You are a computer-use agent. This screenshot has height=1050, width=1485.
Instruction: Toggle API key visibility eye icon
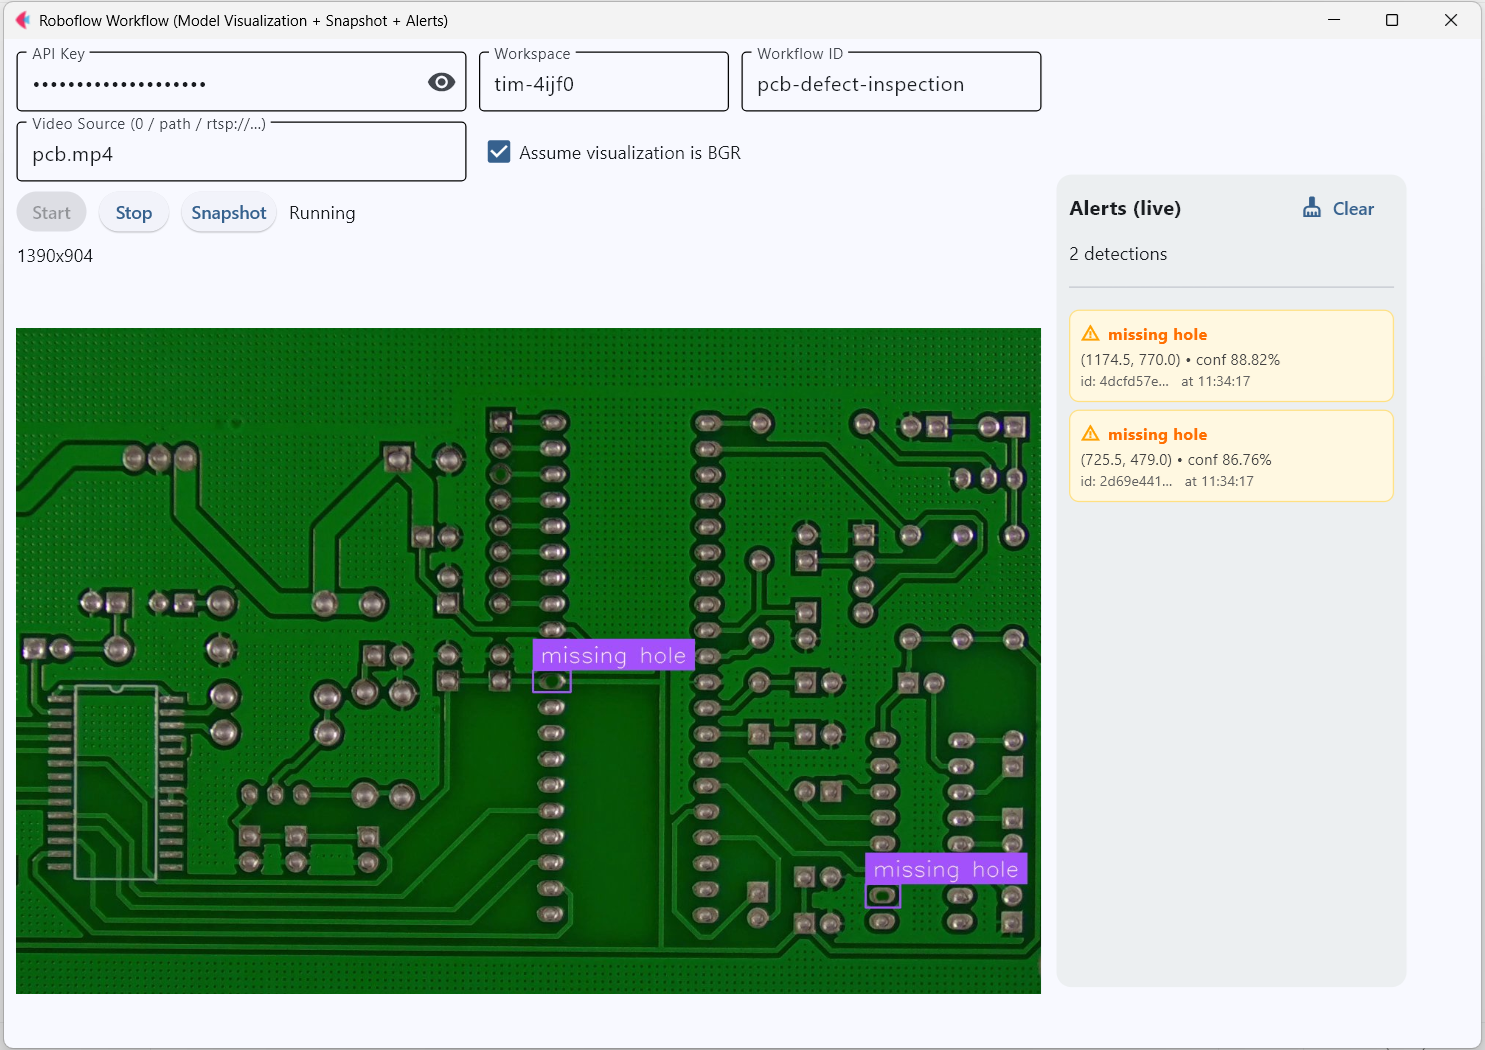pyautogui.click(x=441, y=83)
